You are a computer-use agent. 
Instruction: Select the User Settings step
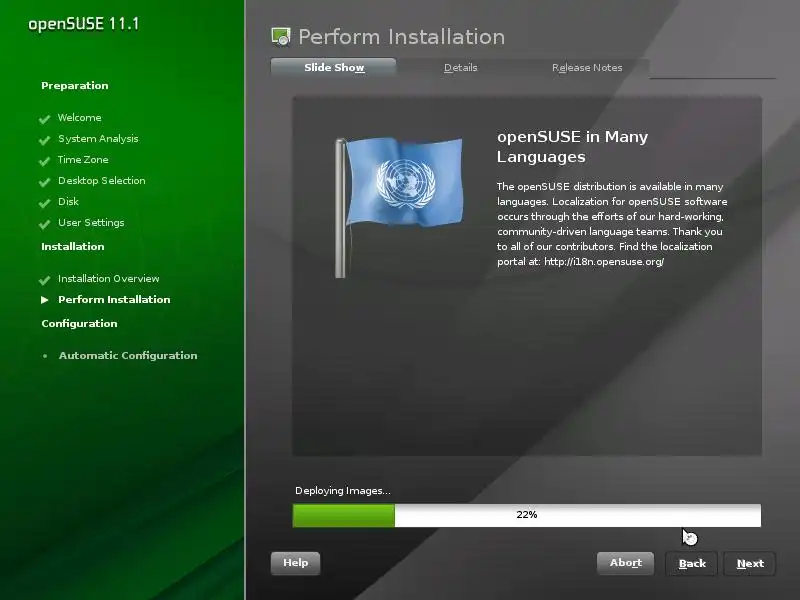tap(91, 223)
